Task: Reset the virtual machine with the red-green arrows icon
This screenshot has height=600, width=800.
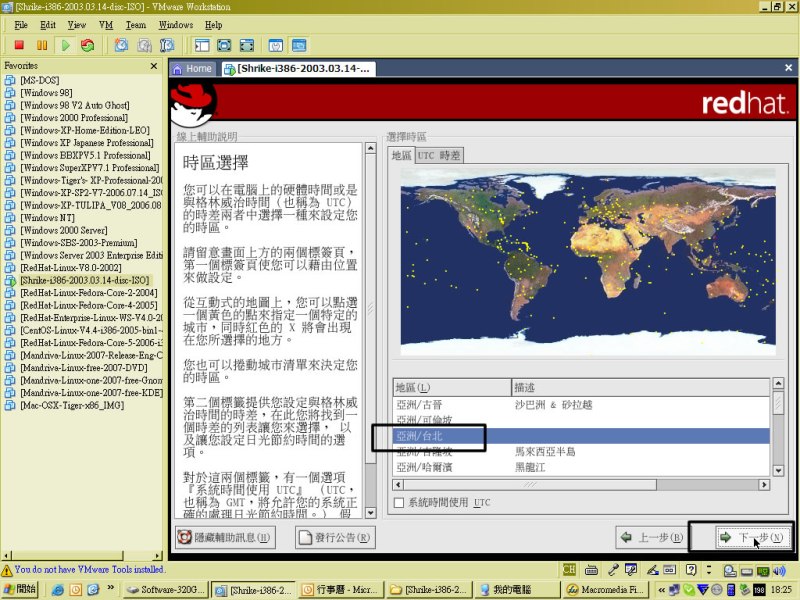Action: (x=88, y=45)
